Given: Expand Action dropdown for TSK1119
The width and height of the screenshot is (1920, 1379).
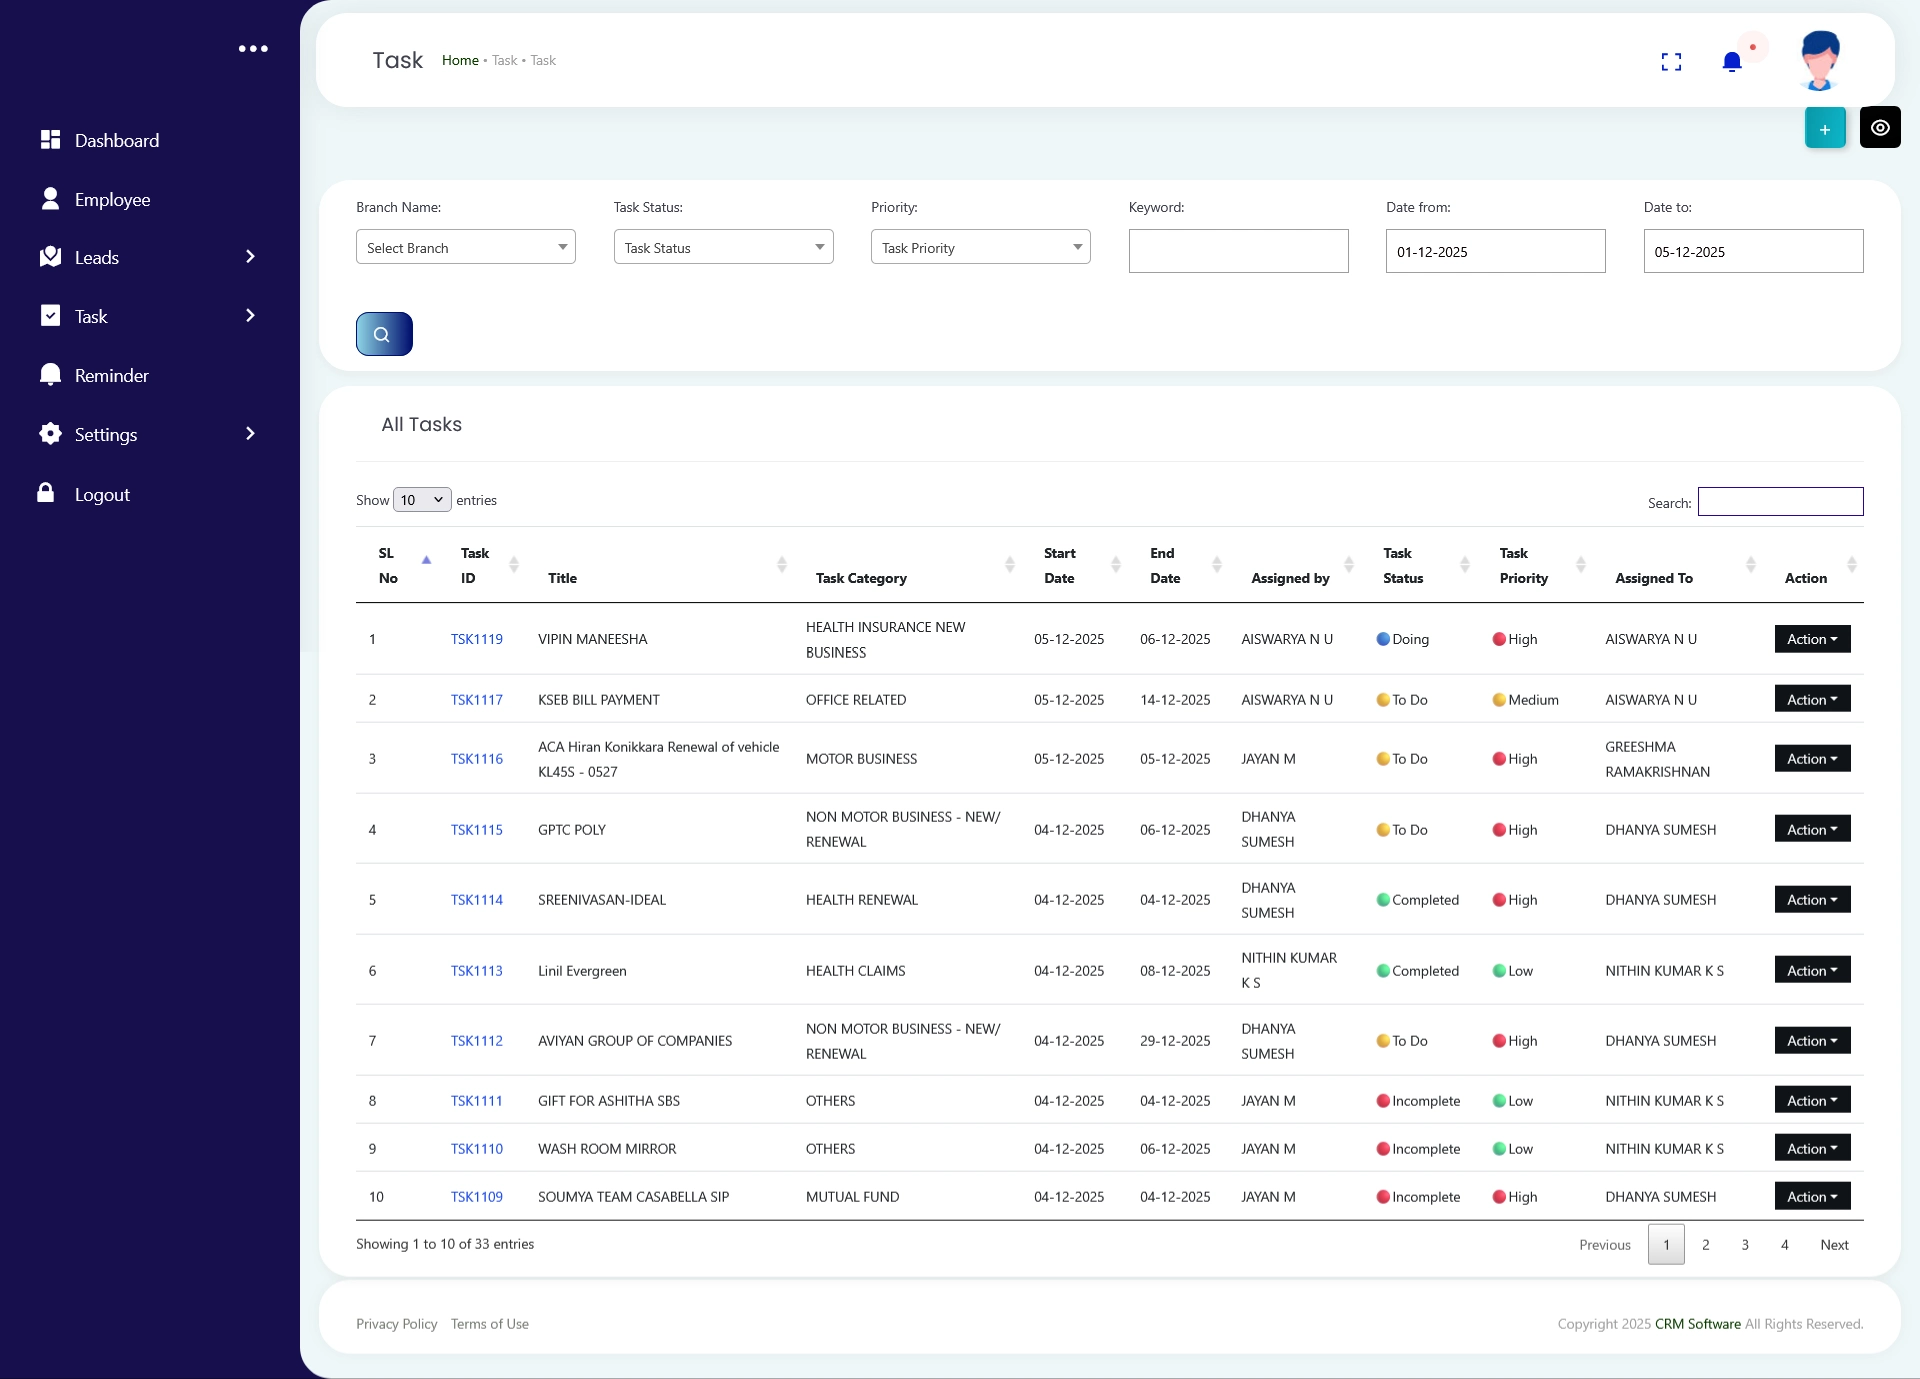Looking at the screenshot, I should (x=1812, y=639).
